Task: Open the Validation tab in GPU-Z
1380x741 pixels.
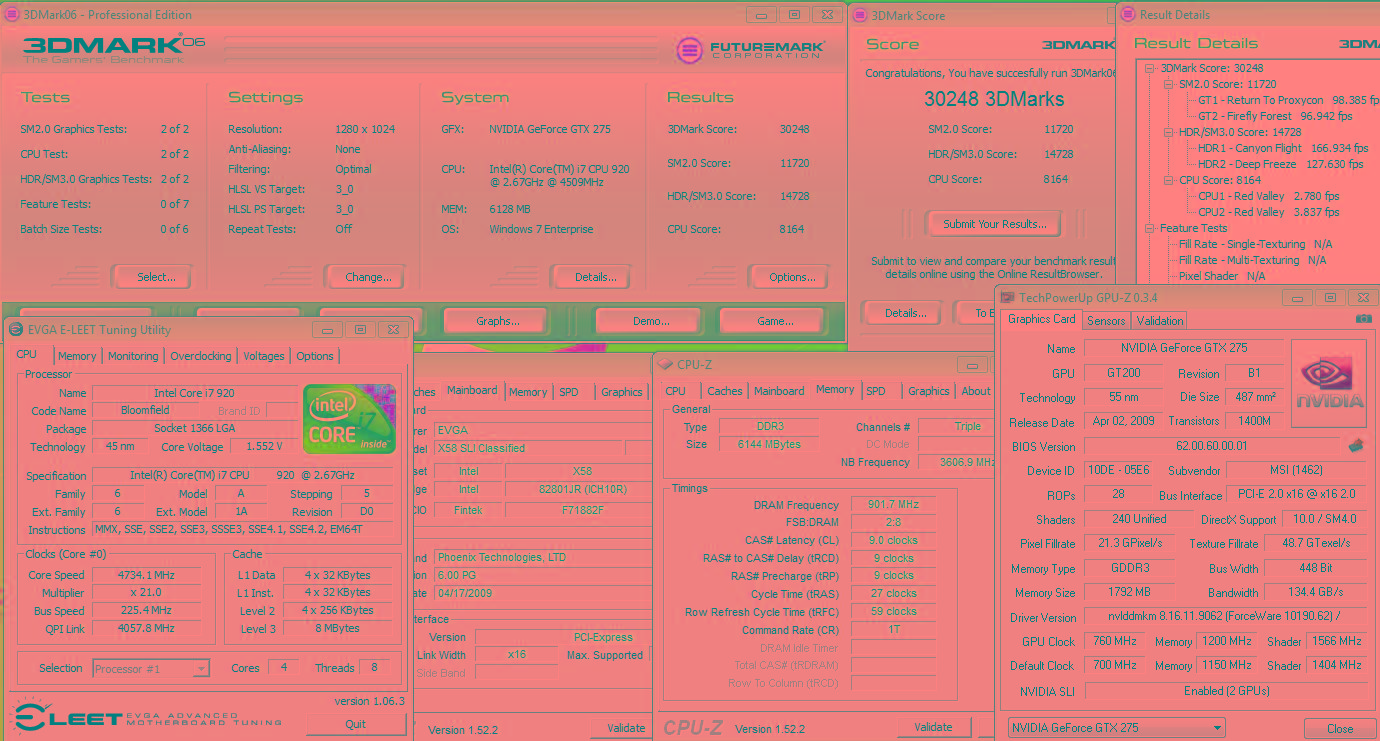Action: pos(1160,321)
